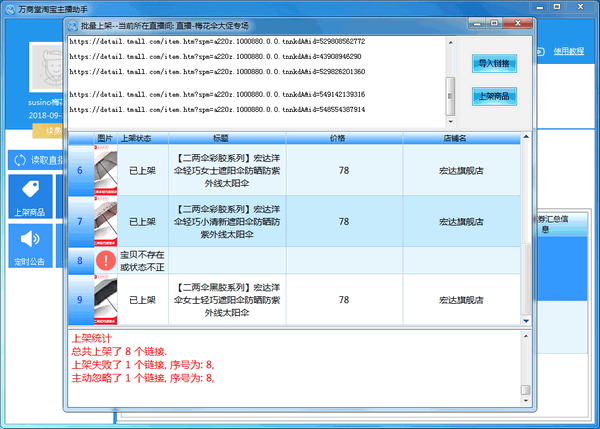Click 宏达旗舰店 in row 6
The image size is (600, 429).
pos(461,171)
